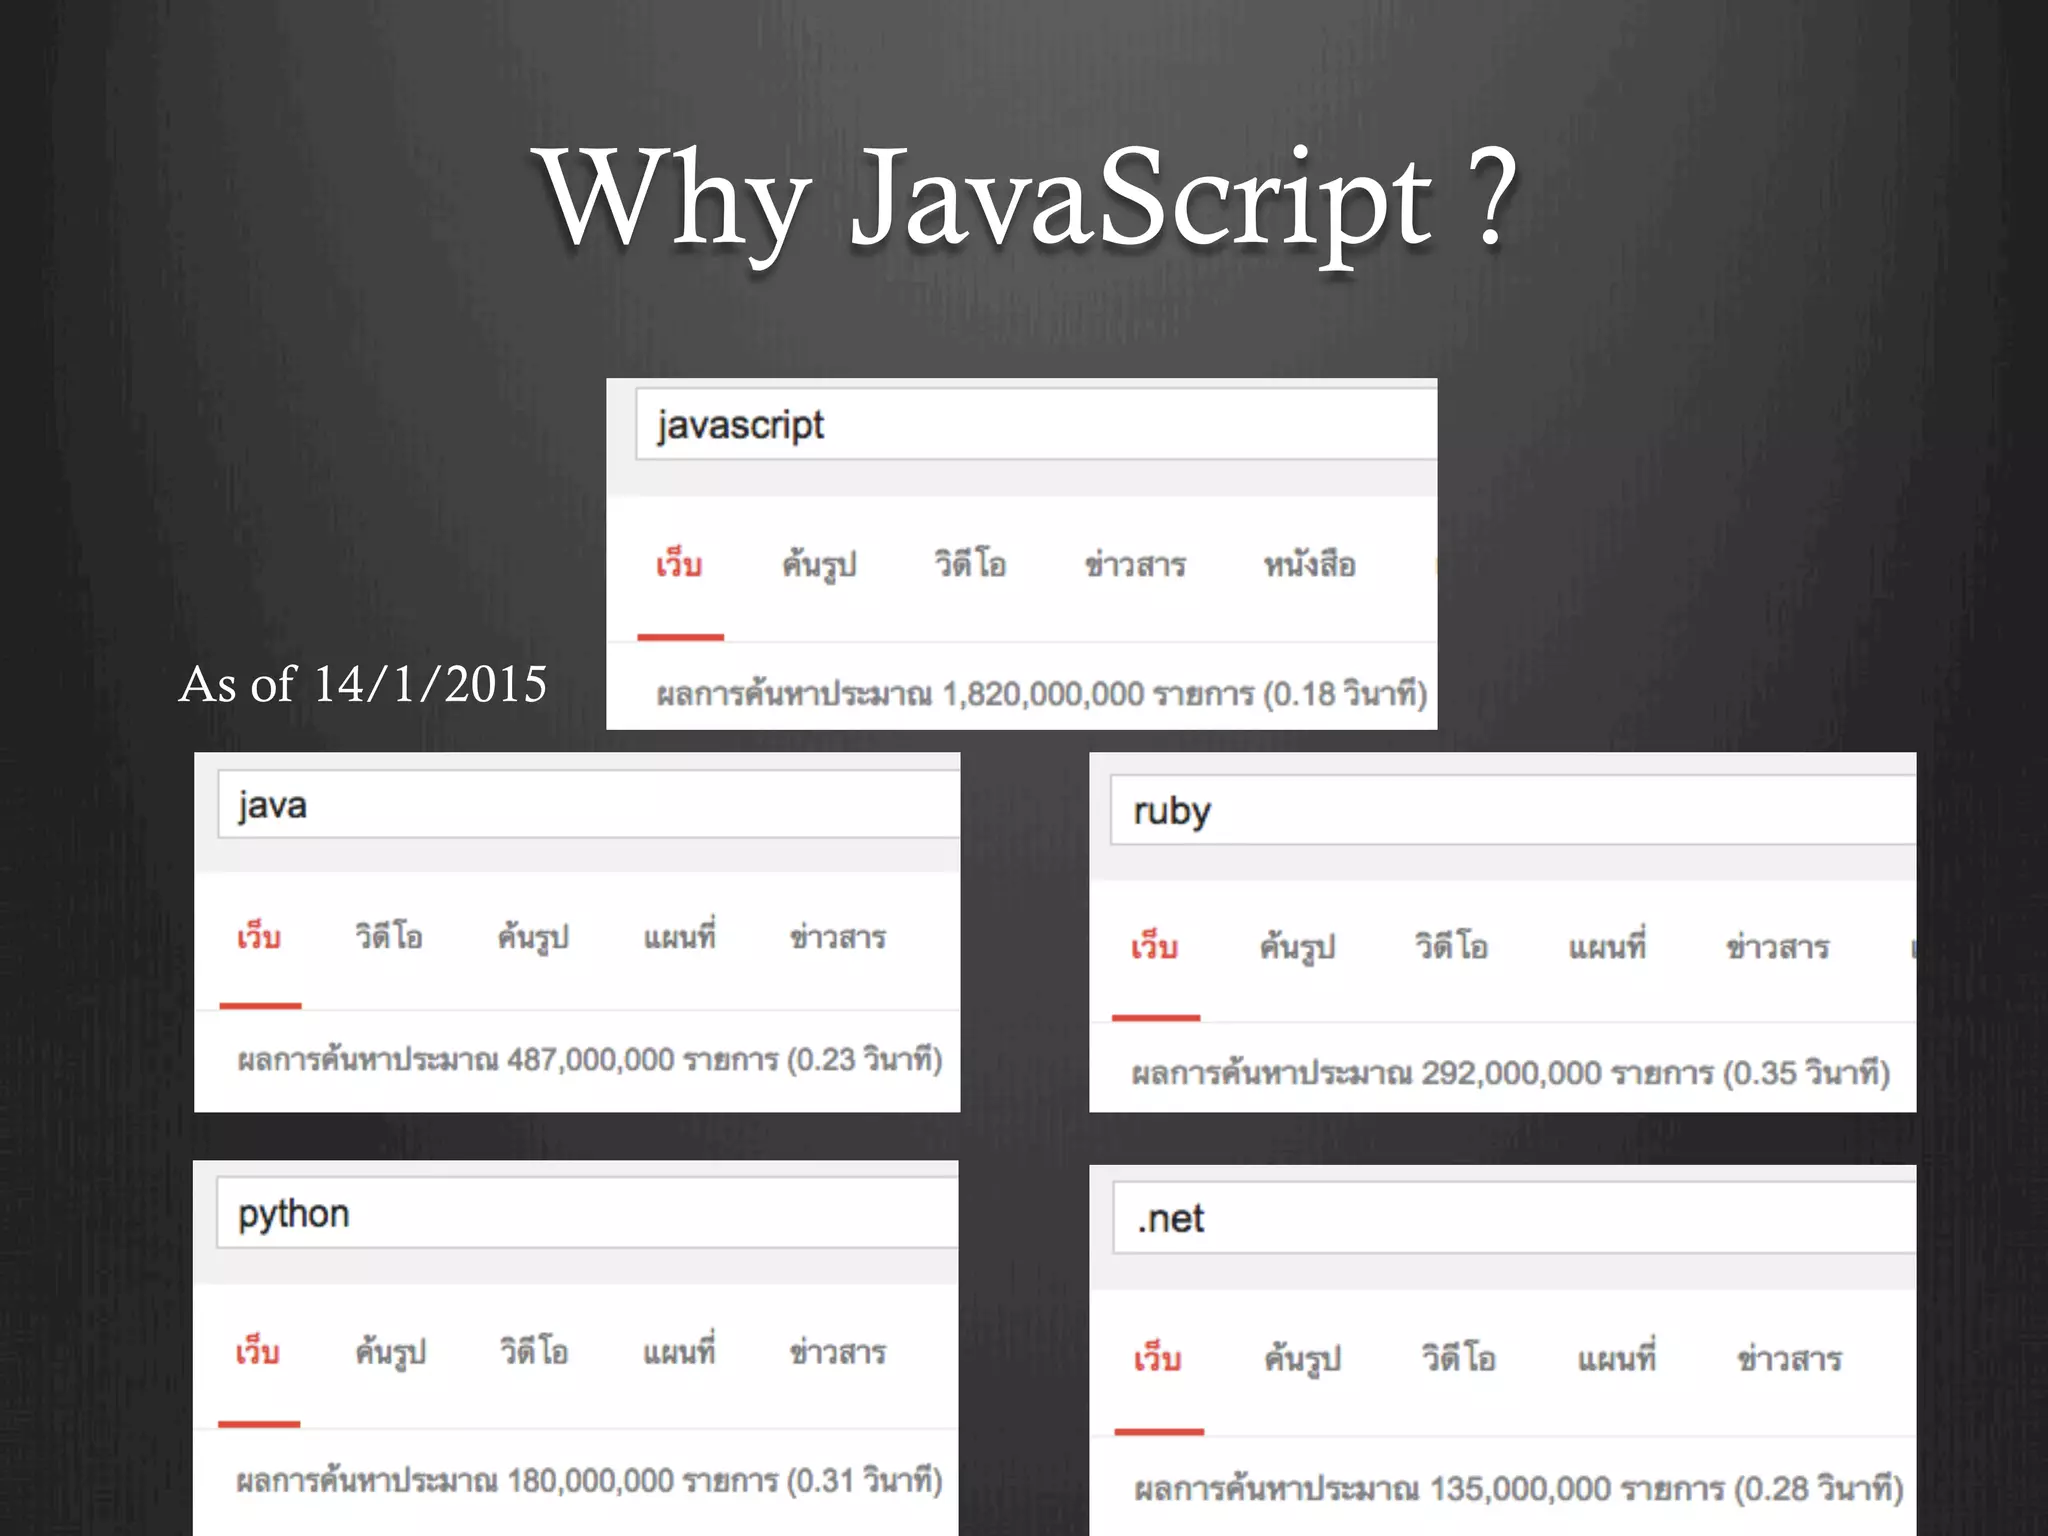Click the javascript search input field
The height and width of the screenshot is (1536, 2048).
[x=1035, y=425]
